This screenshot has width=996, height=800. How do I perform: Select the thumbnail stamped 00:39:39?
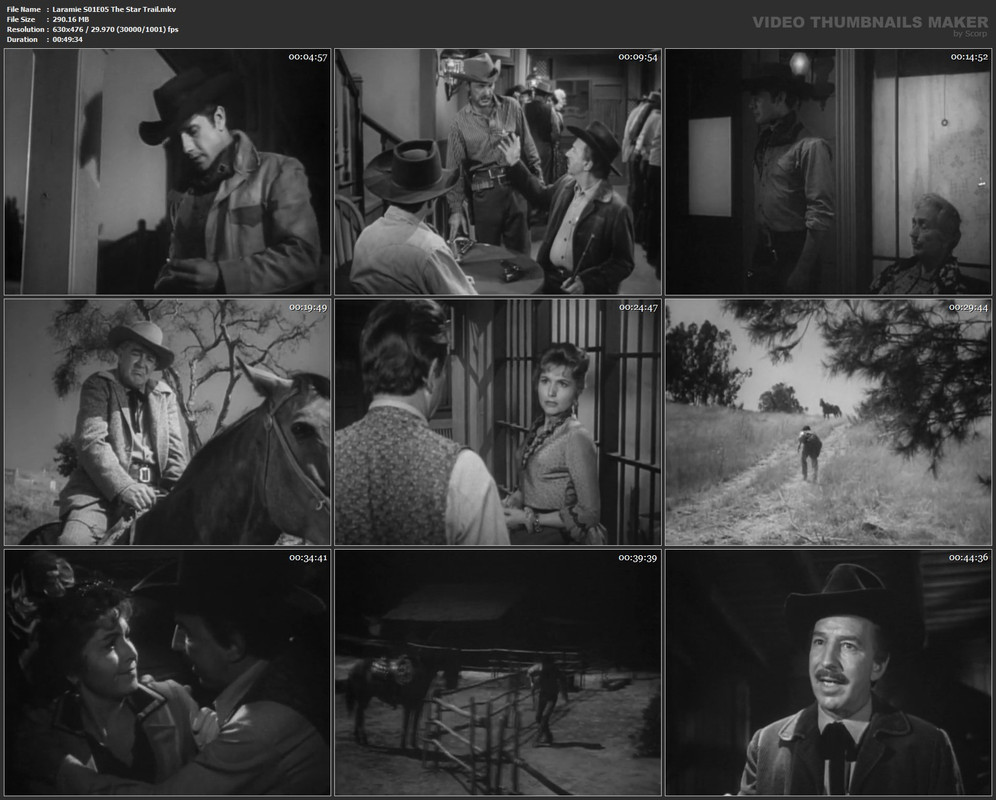(498, 672)
